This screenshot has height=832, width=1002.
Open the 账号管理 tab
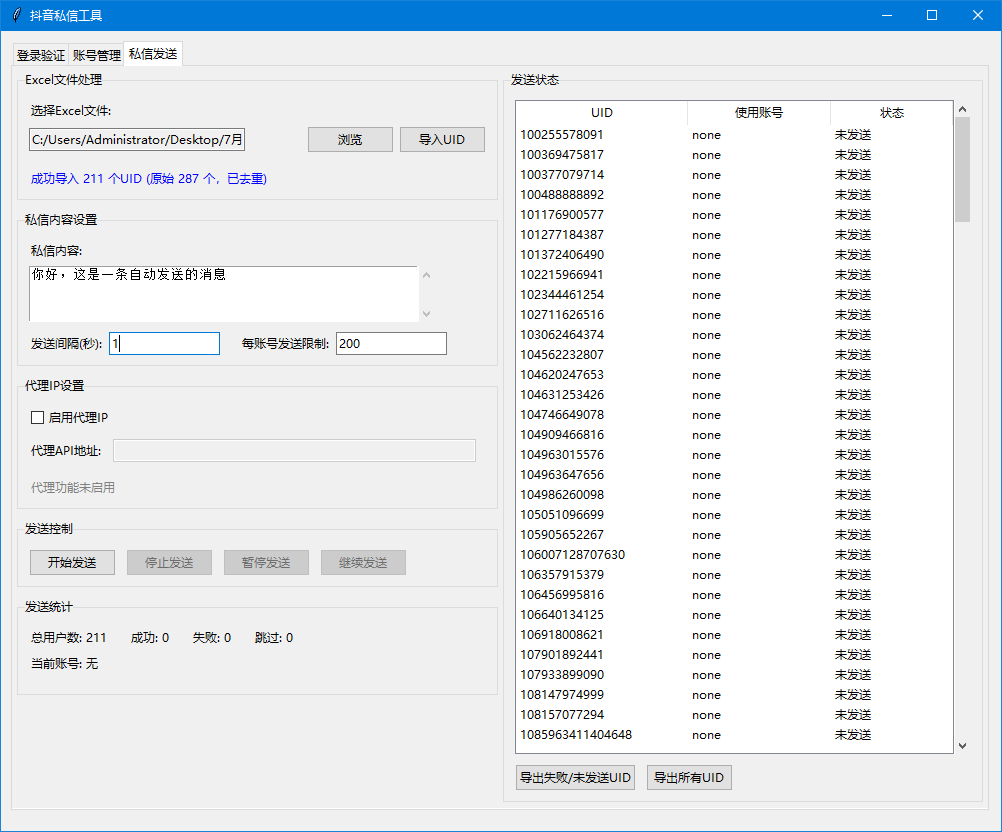(96, 56)
